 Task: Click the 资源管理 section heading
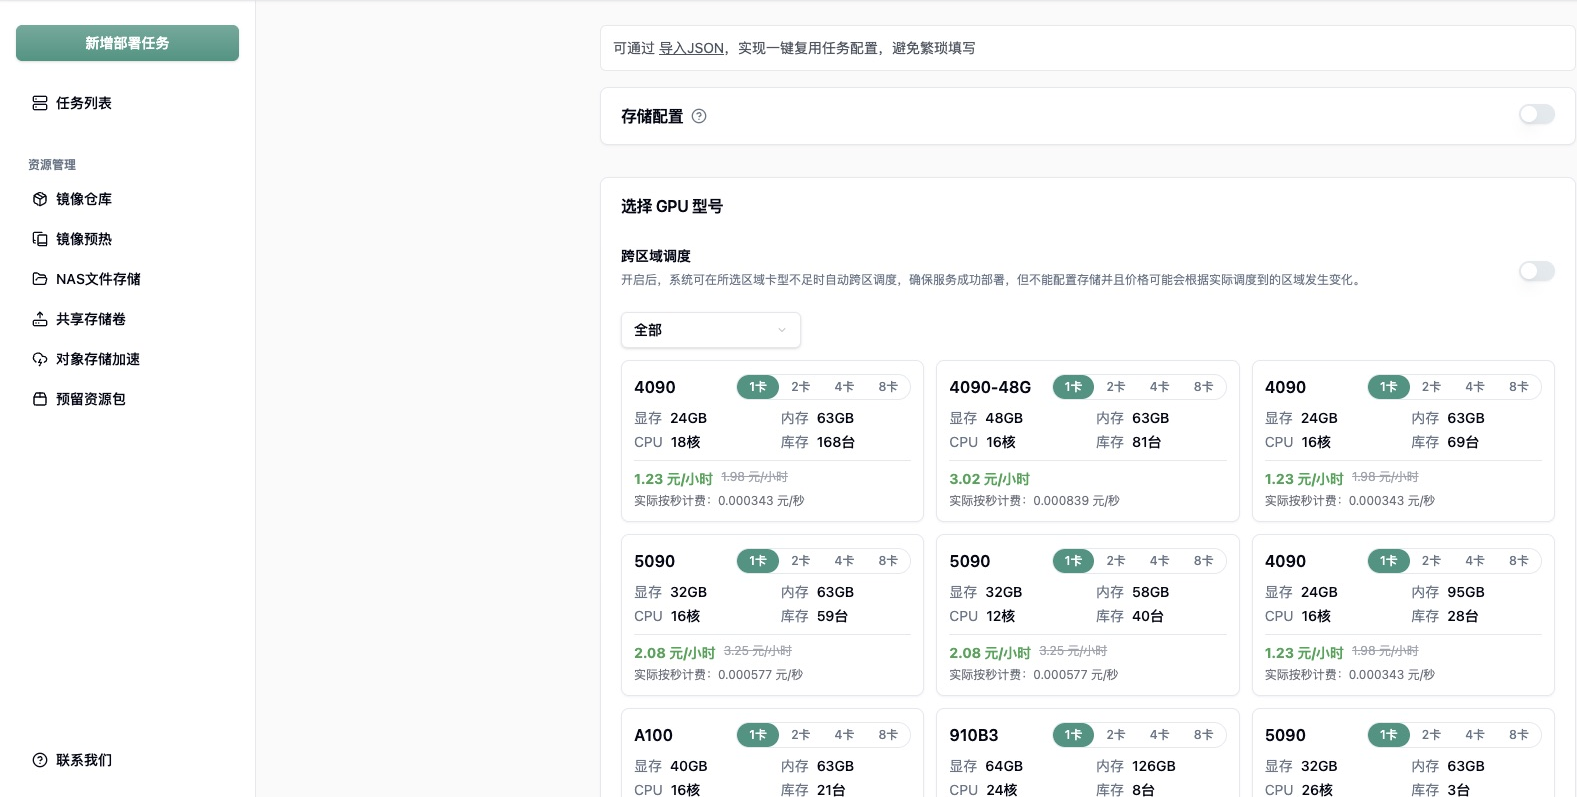(52, 165)
